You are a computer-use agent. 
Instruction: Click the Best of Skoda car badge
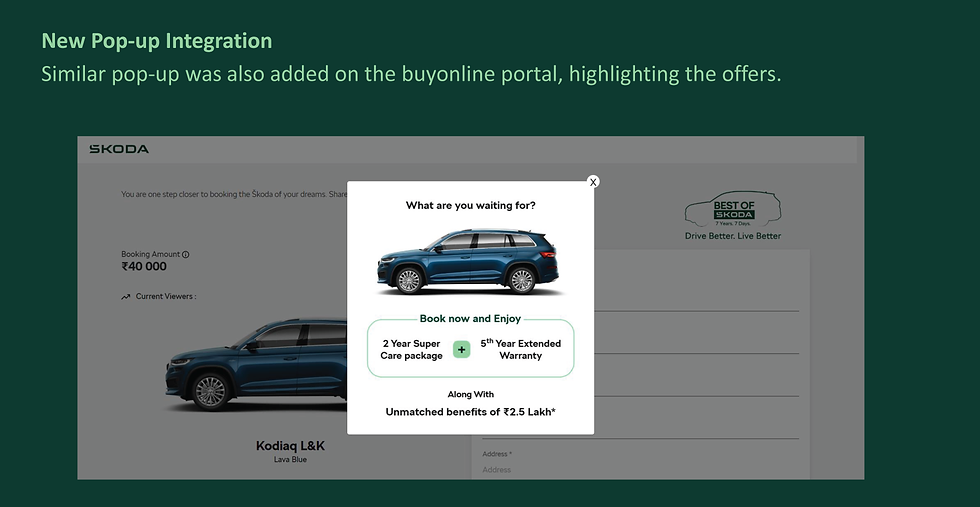[x=732, y=209]
